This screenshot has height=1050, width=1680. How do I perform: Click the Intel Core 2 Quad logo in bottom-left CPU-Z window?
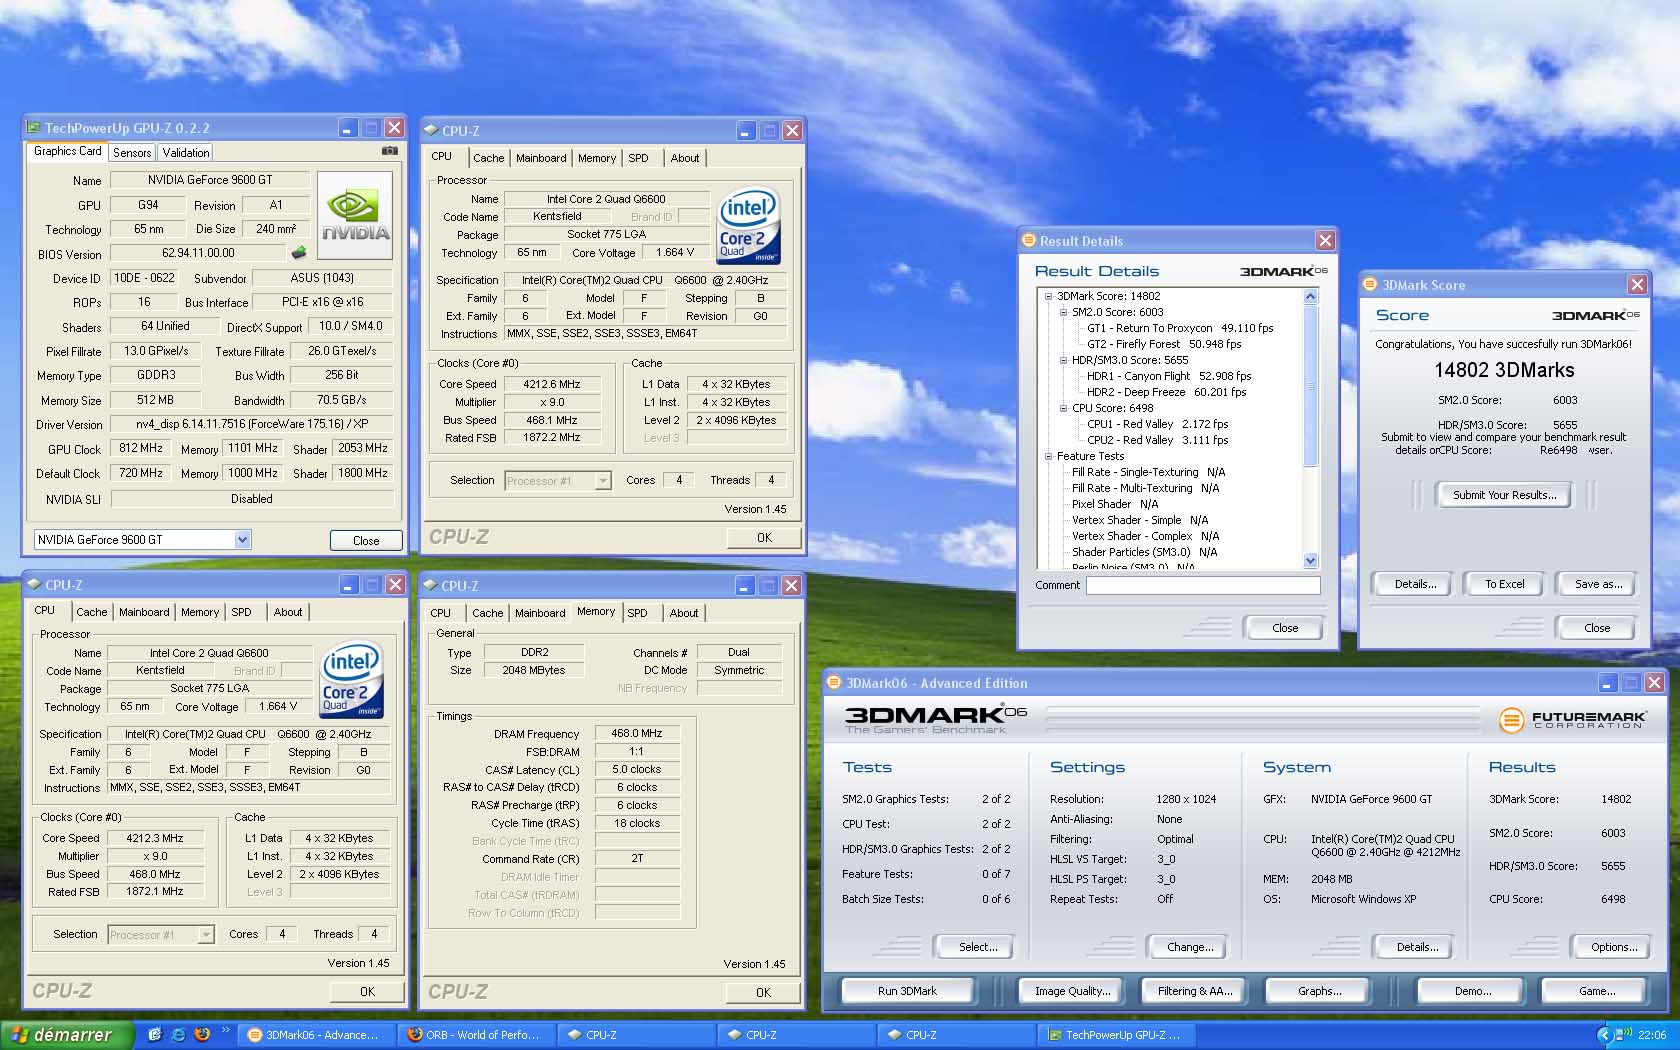[x=352, y=680]
